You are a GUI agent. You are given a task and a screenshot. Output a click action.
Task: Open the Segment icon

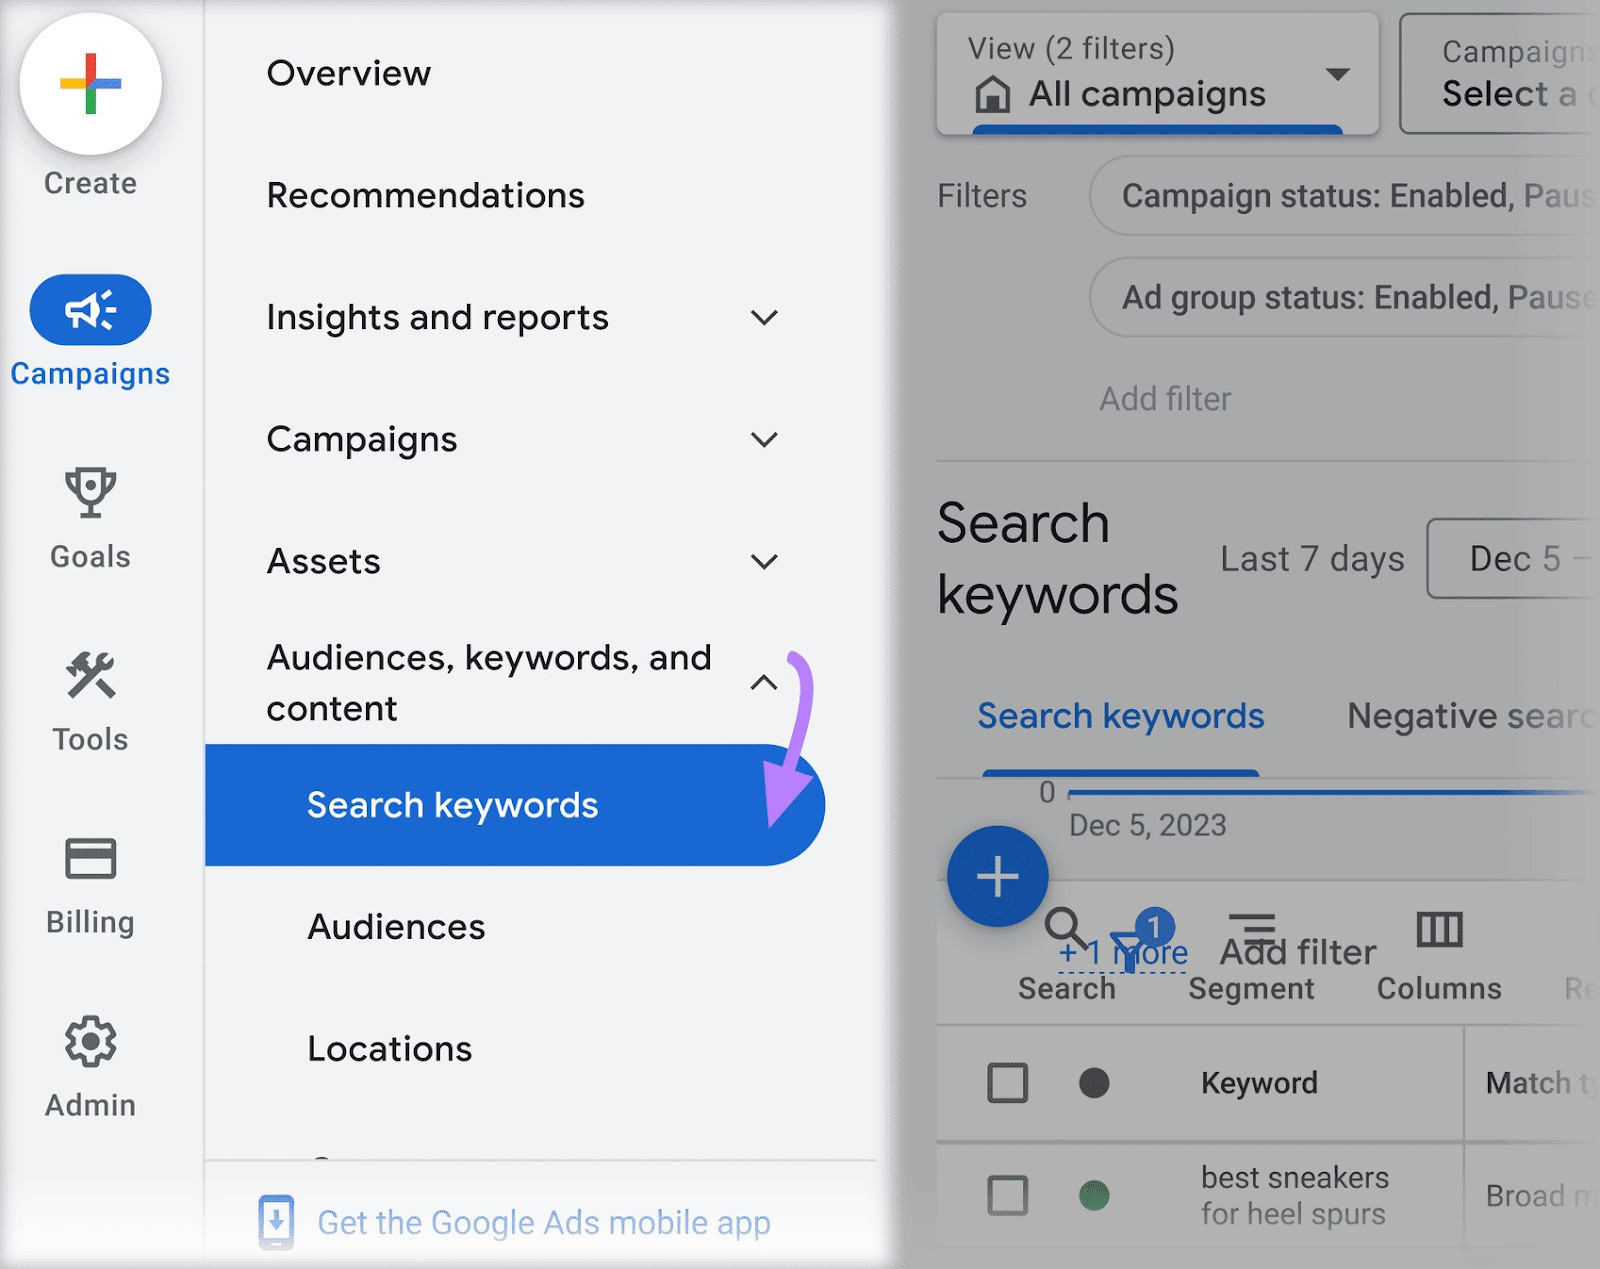point(1251,929)
